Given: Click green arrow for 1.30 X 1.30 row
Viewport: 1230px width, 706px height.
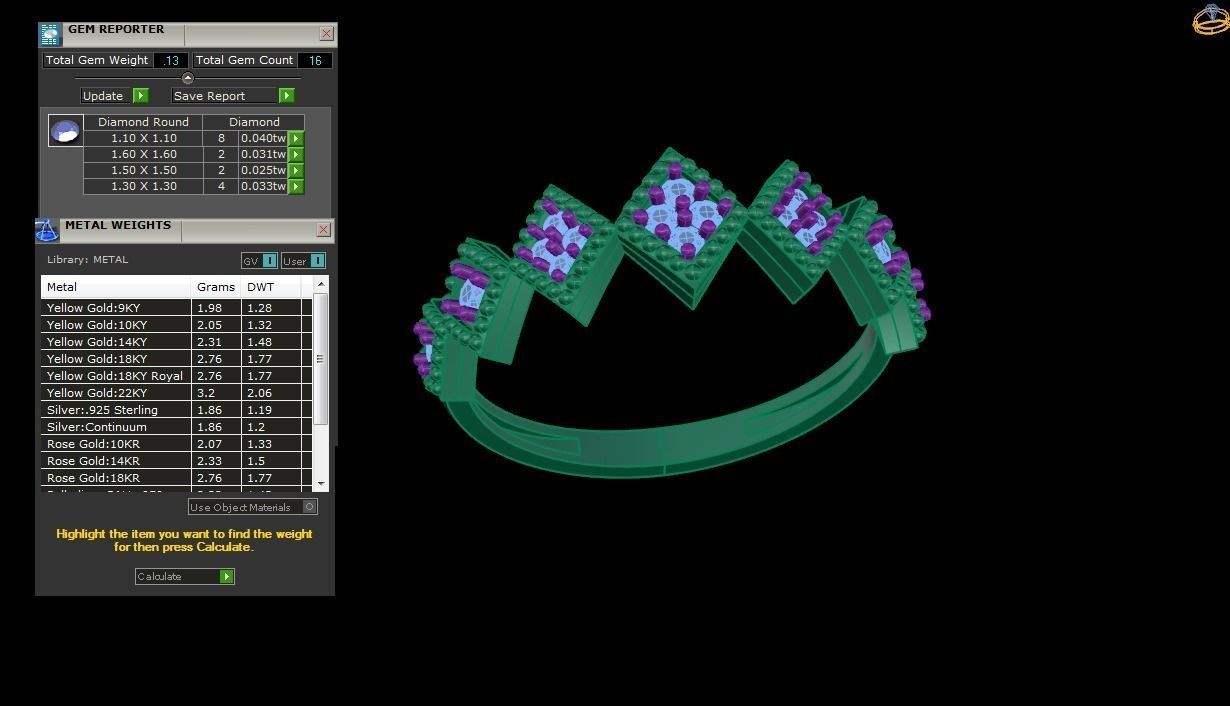Looking at the screenshot, I should click(296, 187).
